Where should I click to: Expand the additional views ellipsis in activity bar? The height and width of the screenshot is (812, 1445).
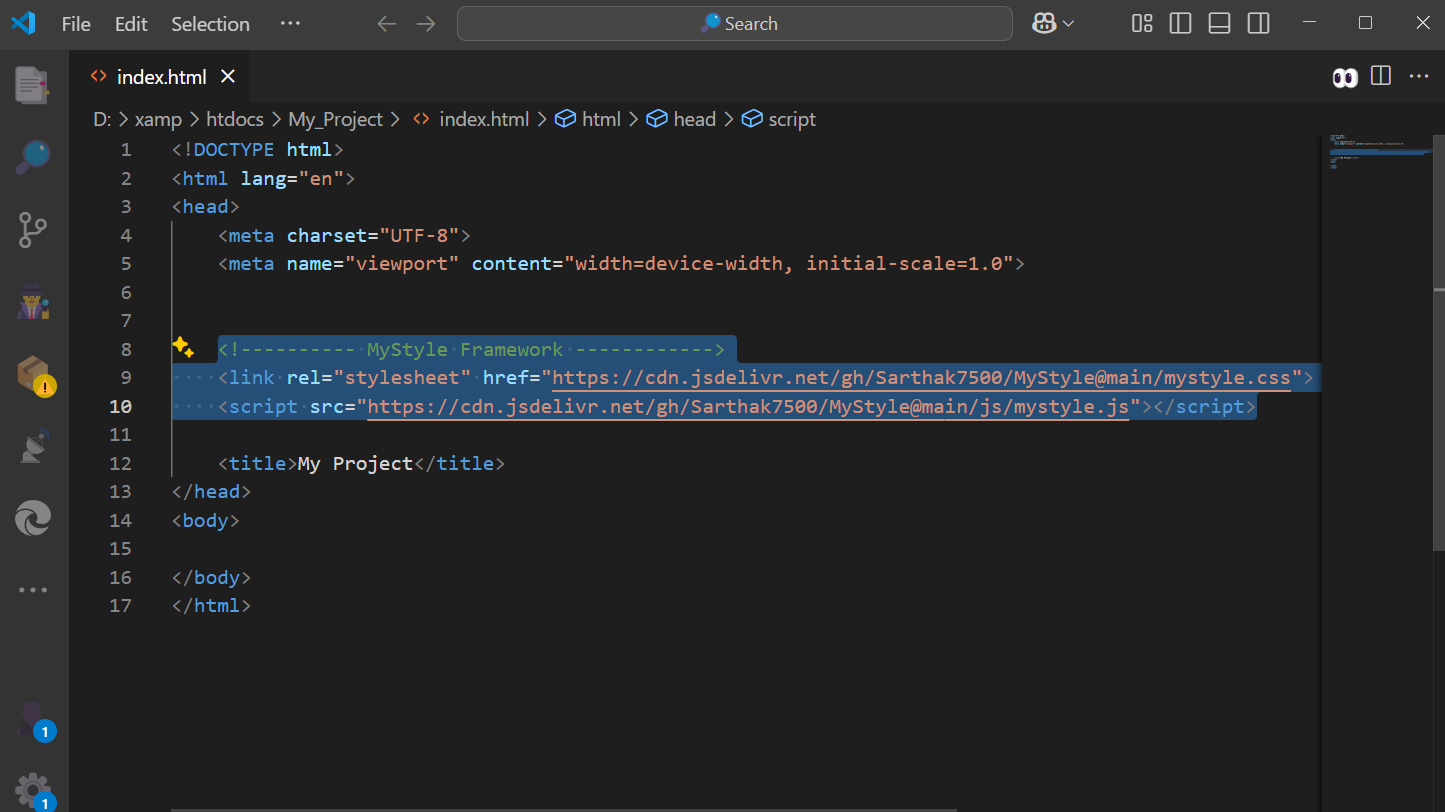[x=33, y=590]
